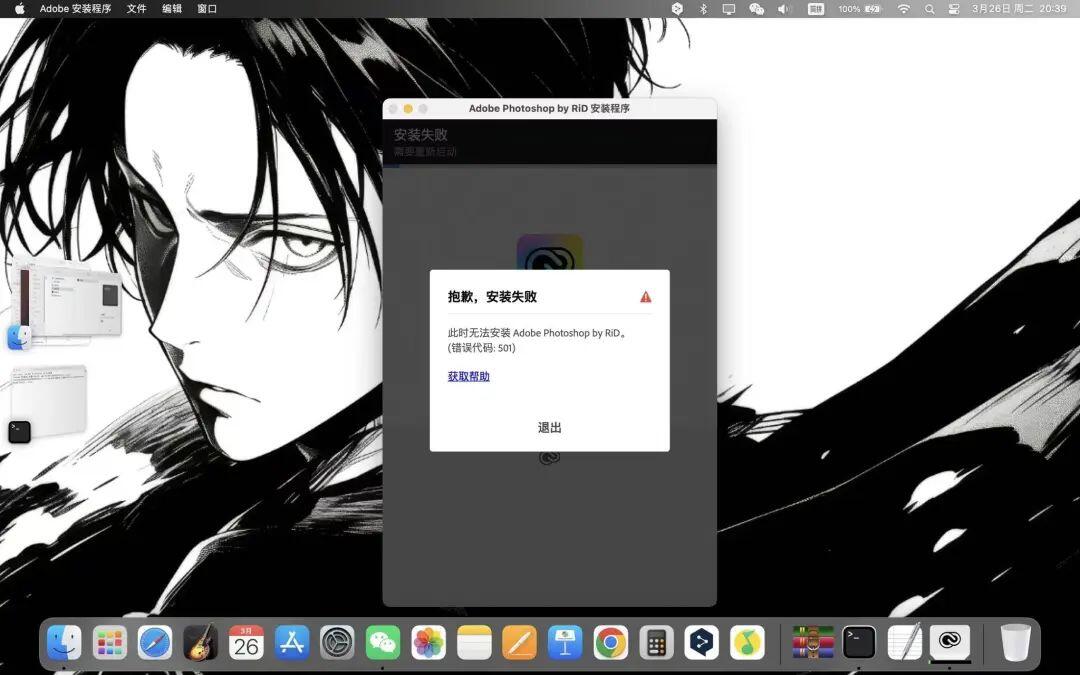
Task: Open the 文件 menu
Action: click(x=136, y=9)
